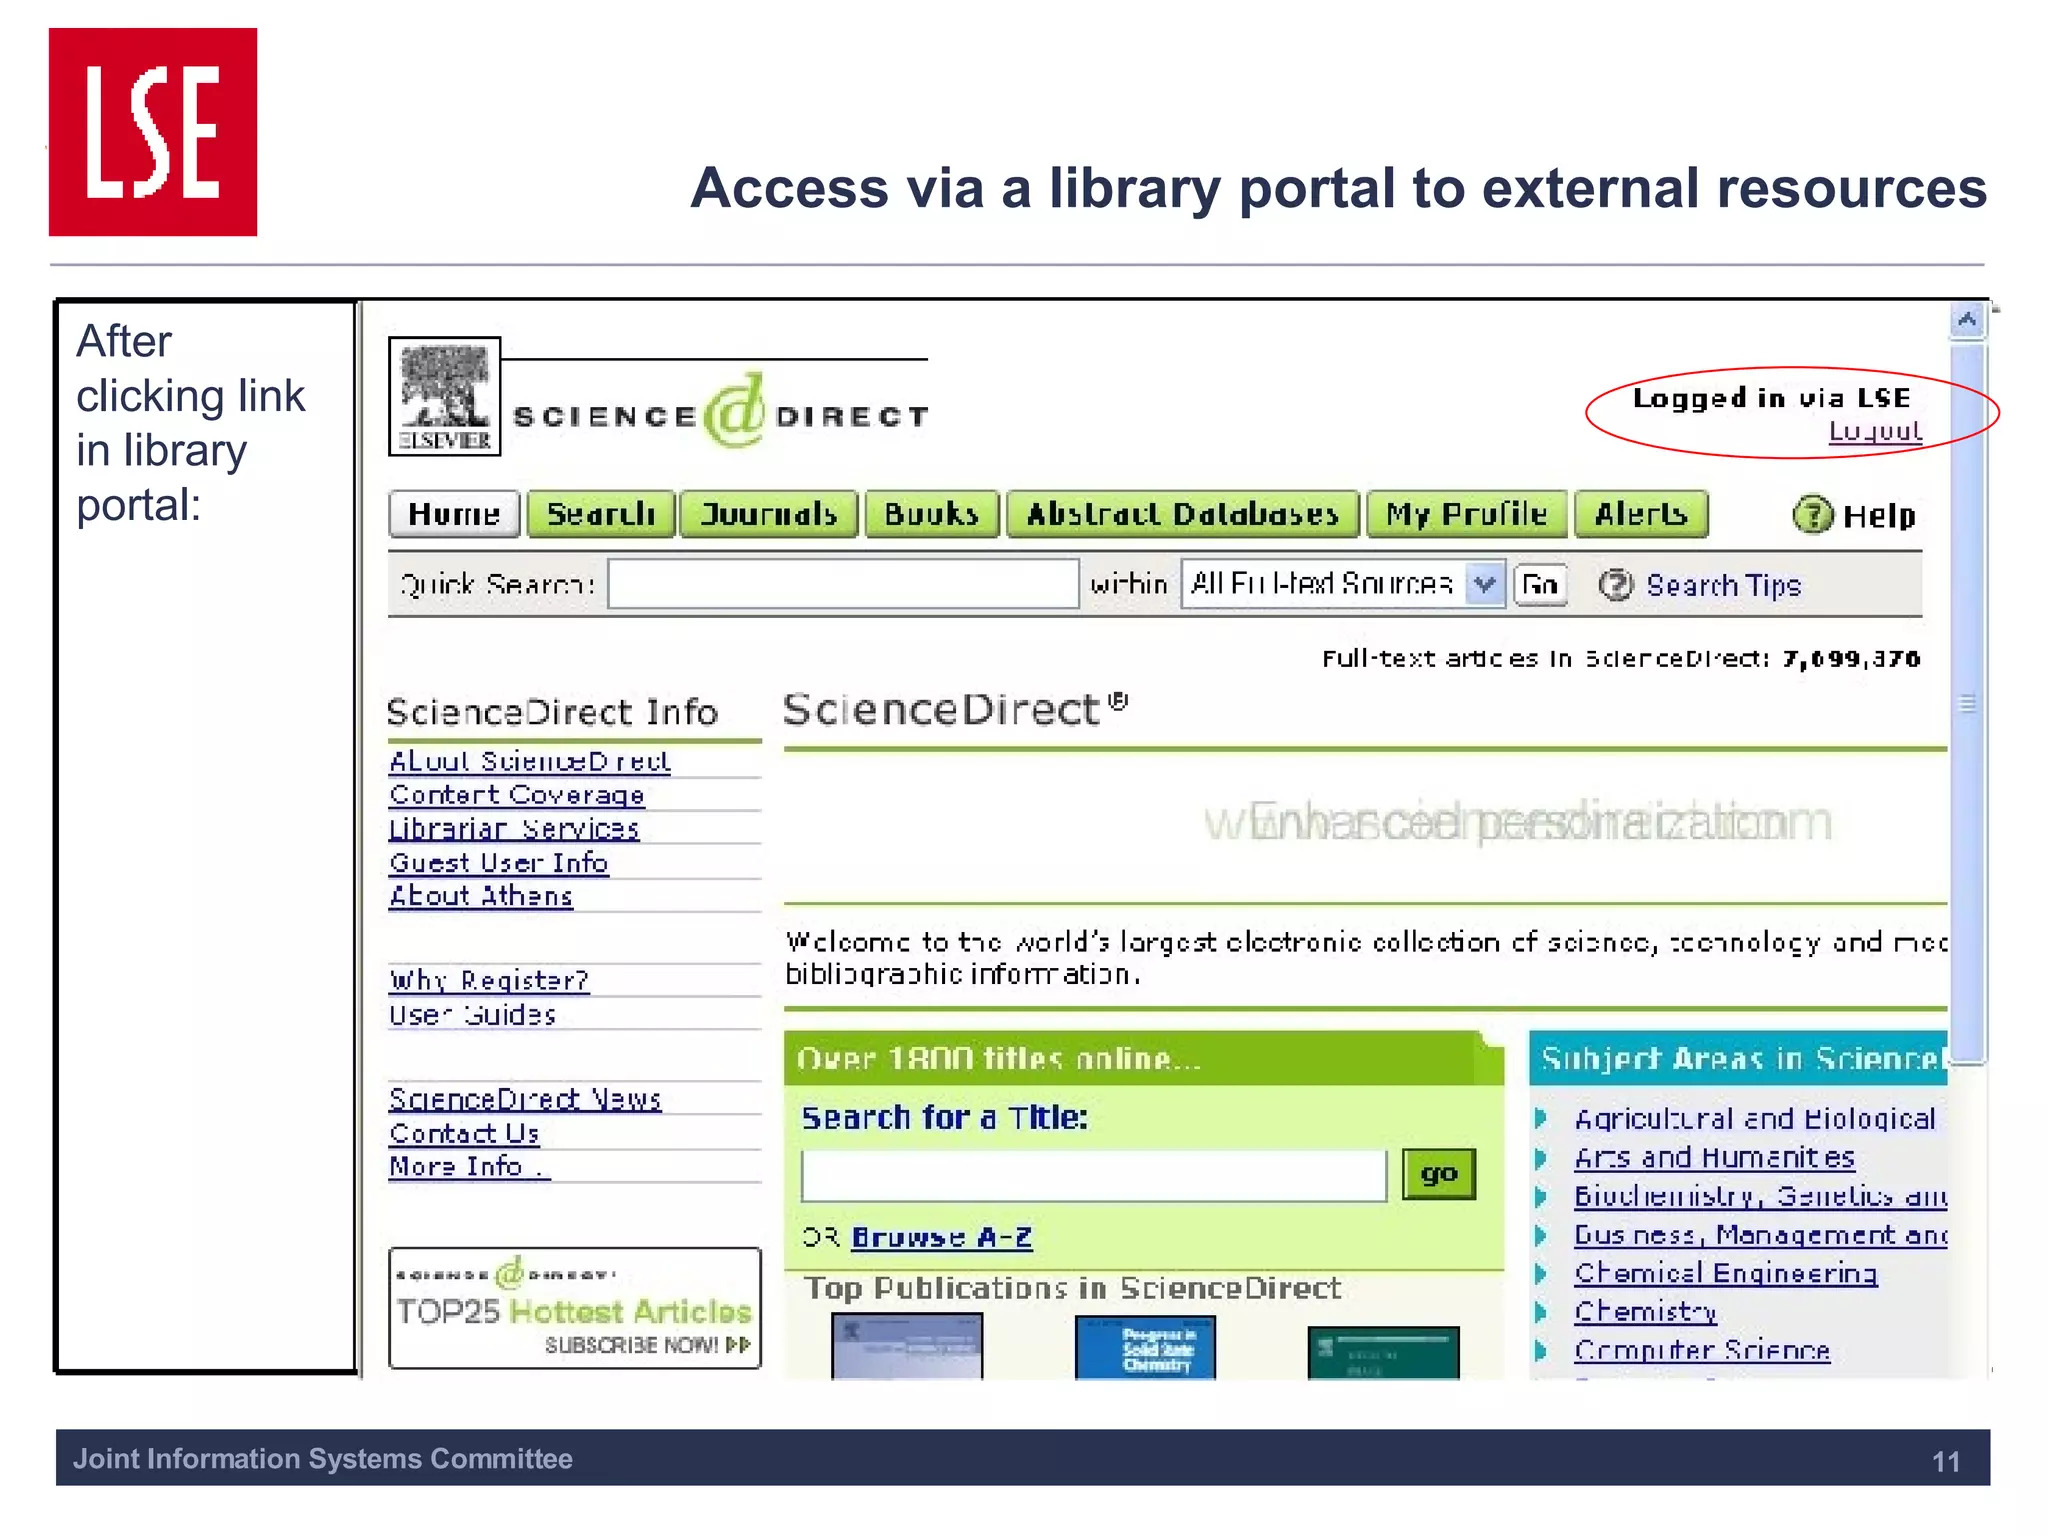Open Computer Science subject link

[x=1702, y=1351]
